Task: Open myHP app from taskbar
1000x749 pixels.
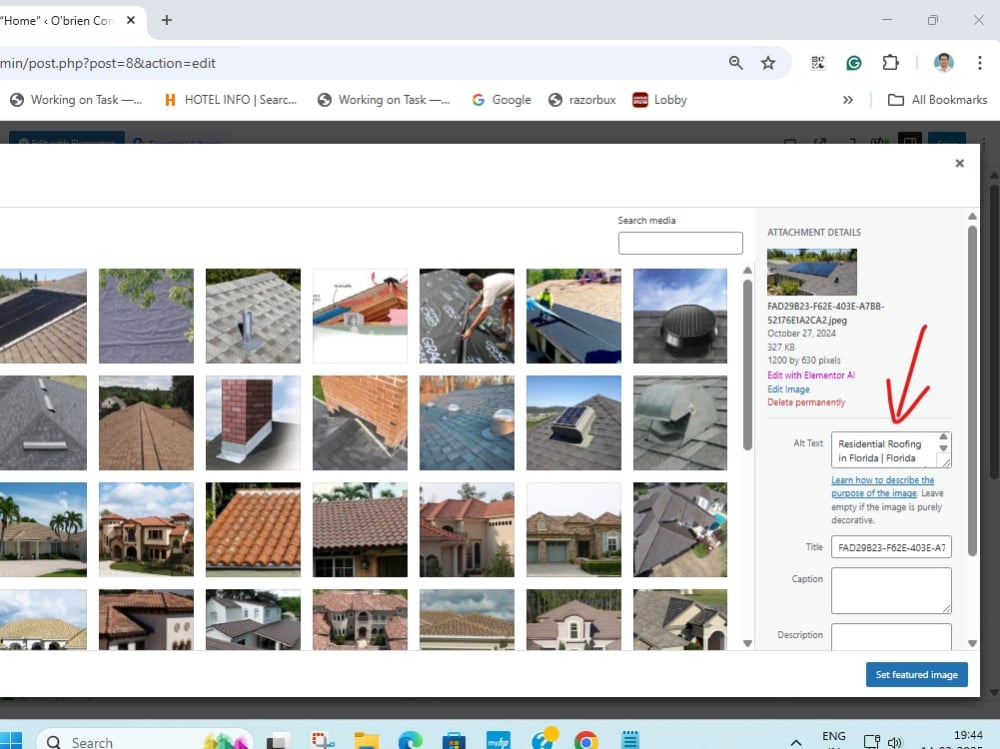Action: [498, 741]
